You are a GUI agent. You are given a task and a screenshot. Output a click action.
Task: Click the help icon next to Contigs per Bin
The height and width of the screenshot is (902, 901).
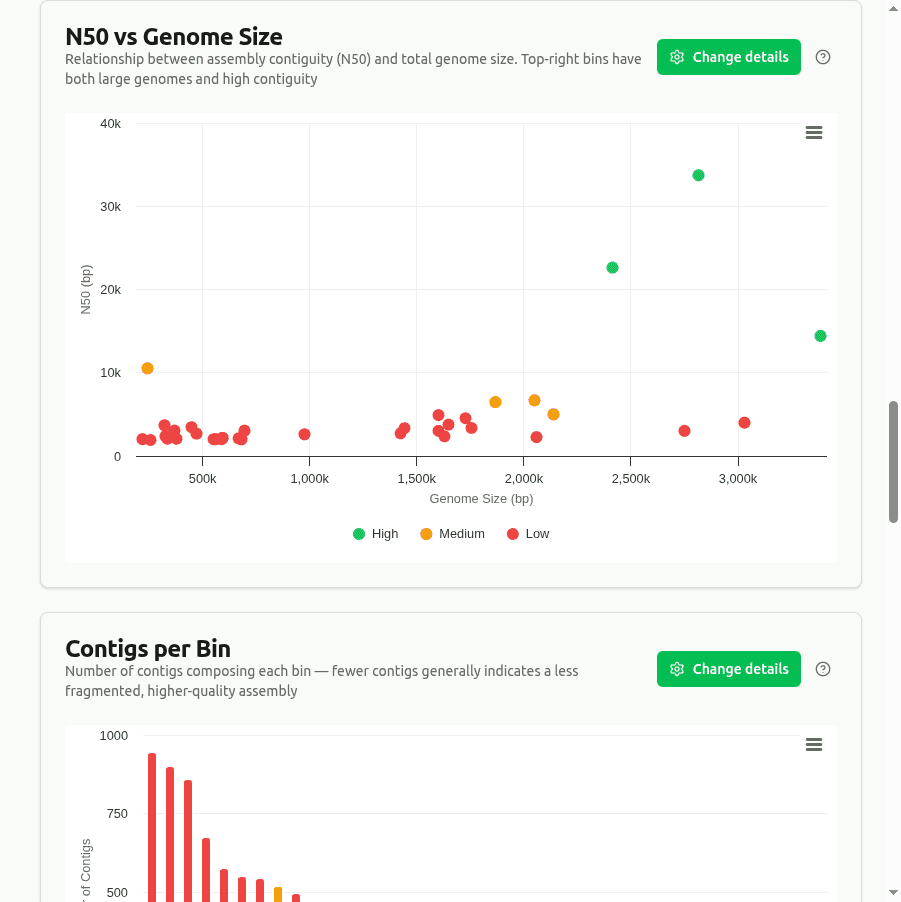822,669
